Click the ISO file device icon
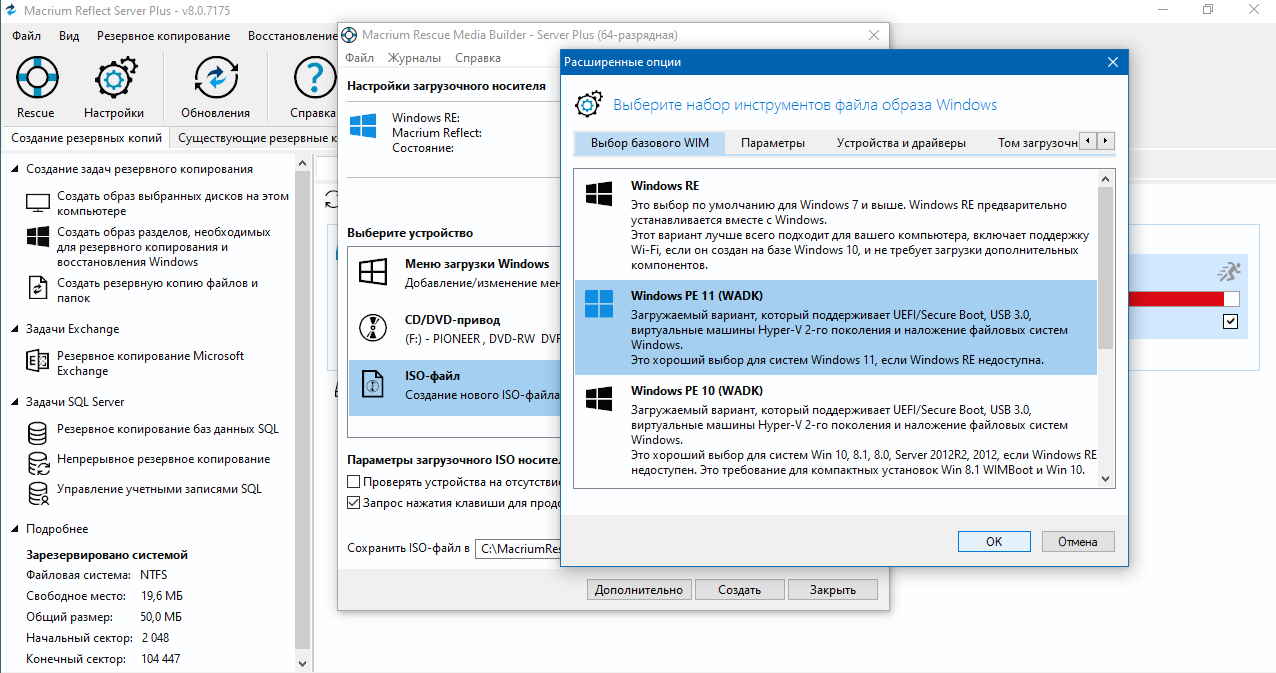Viewport: 1276px width, 673px height. click(x=373, y=385)
